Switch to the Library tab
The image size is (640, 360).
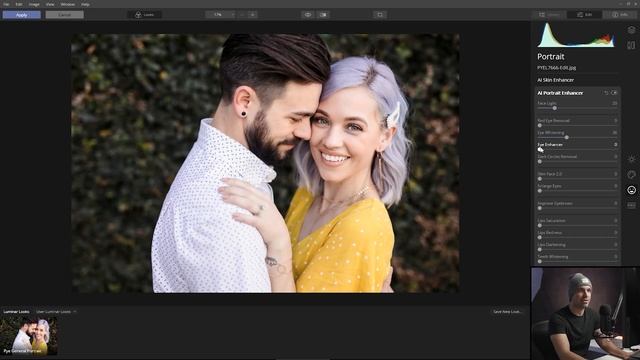coord(549,15)
